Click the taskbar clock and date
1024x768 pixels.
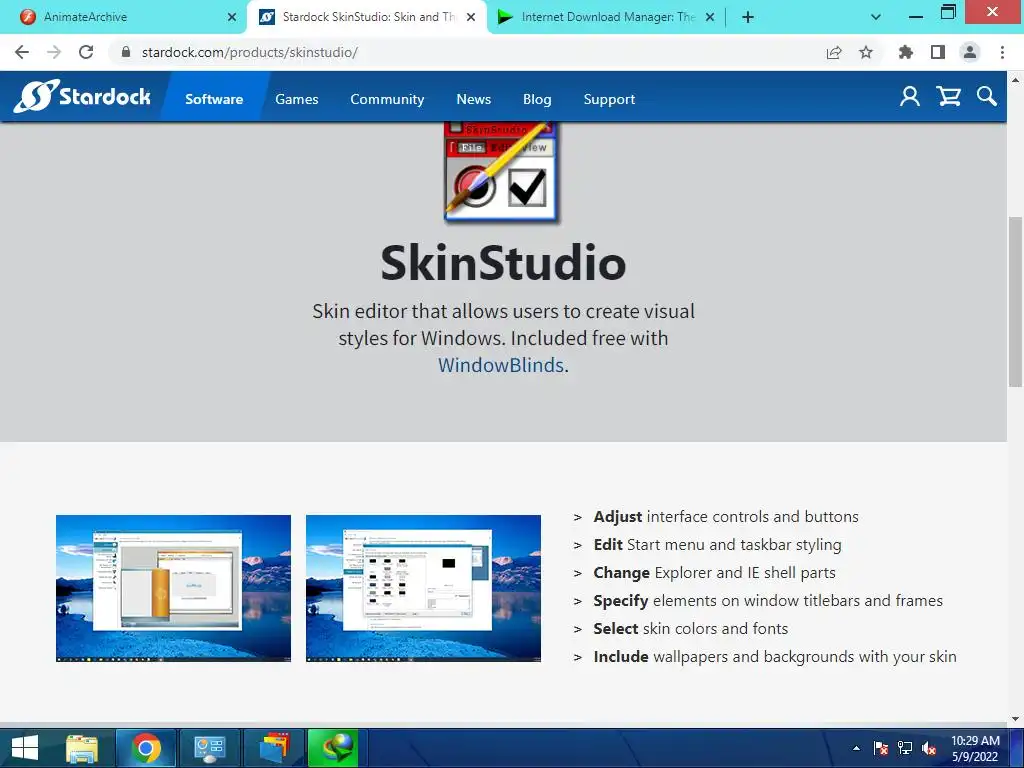(x=974, y=748)
